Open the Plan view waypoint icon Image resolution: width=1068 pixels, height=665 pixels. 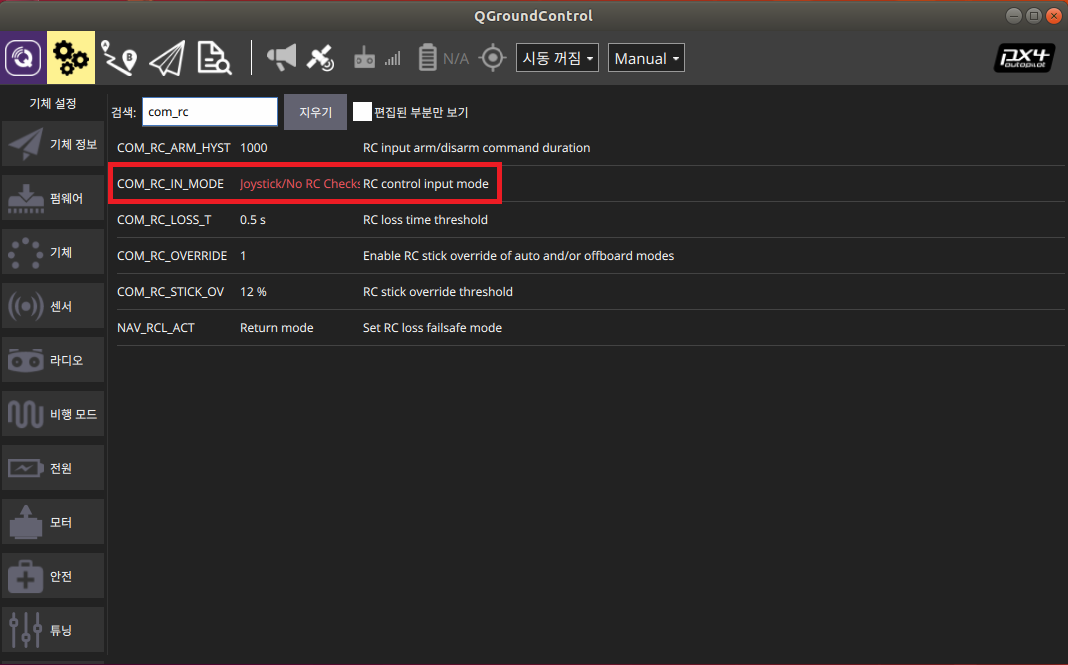[x=119, y=58]
